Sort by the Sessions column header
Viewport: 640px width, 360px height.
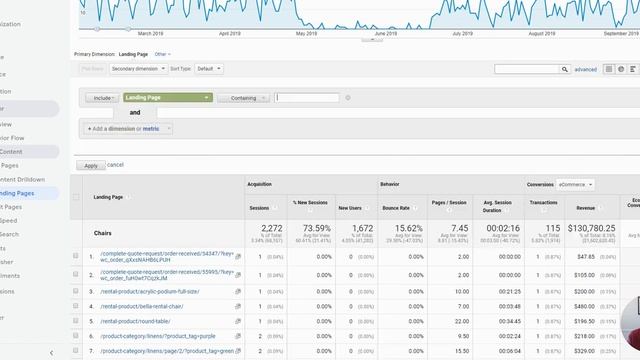coord(259,208)
